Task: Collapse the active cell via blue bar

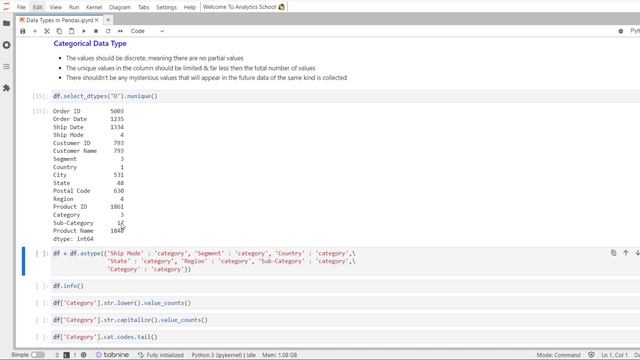Action: (23, 261)
